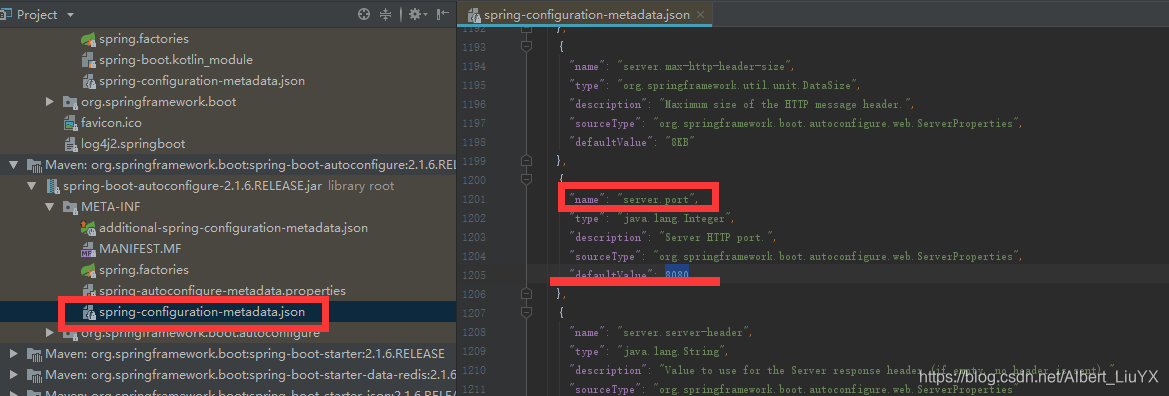This screenshot has width=1169, height=396.
Task: Expand the org.springframework.boot package node
Action: 50,101
